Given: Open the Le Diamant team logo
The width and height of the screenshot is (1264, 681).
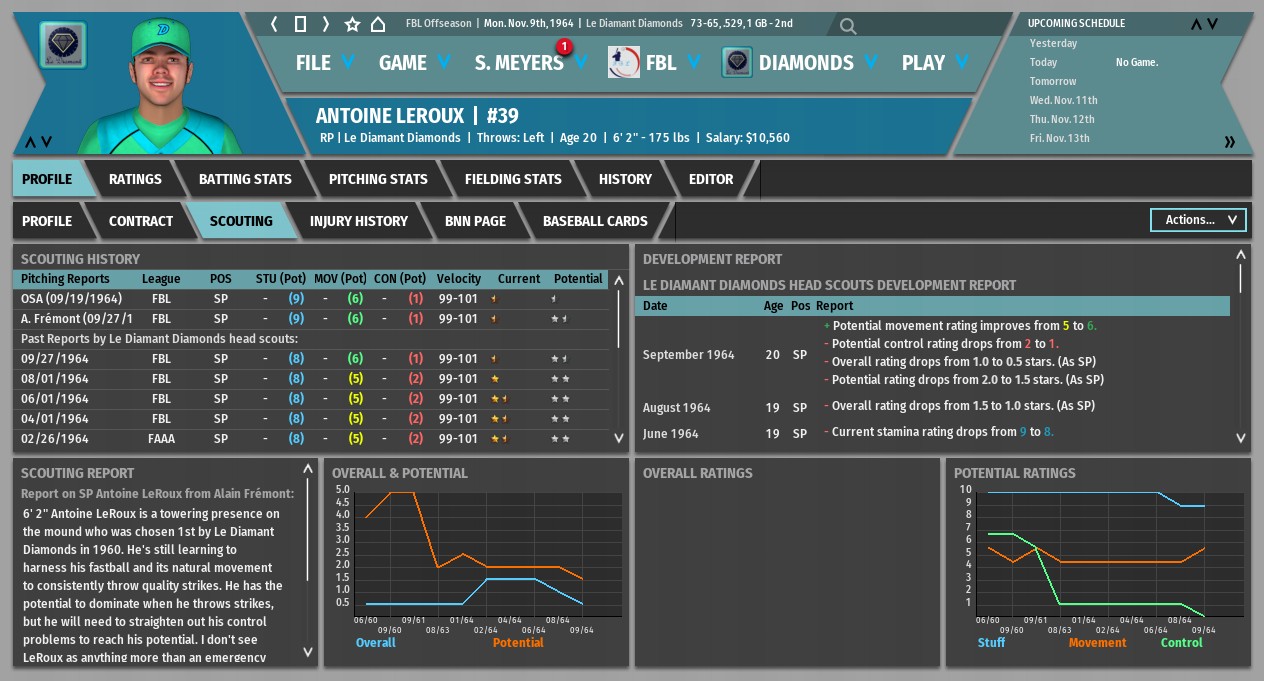Looking at the screenshot, I should click(x=64, y=47).
